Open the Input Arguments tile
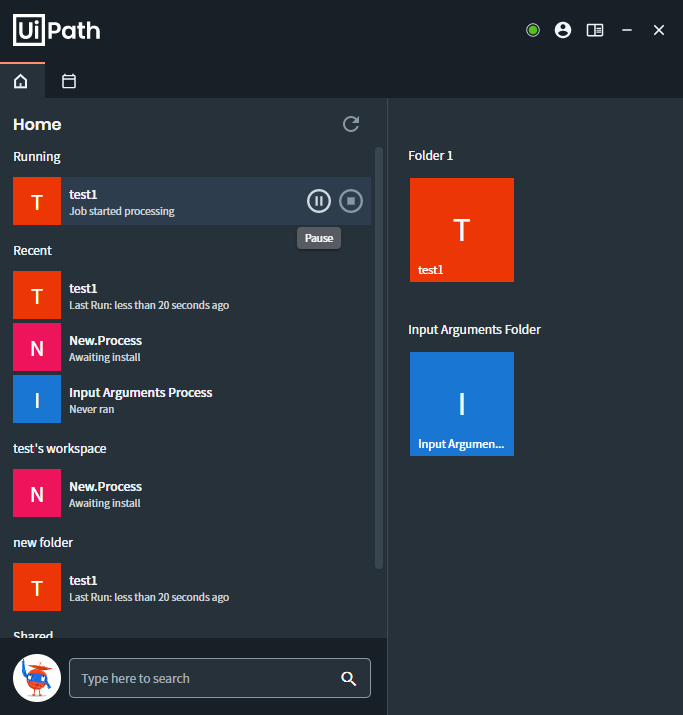This screenshot has height=715, width=683. pos(462,404)
